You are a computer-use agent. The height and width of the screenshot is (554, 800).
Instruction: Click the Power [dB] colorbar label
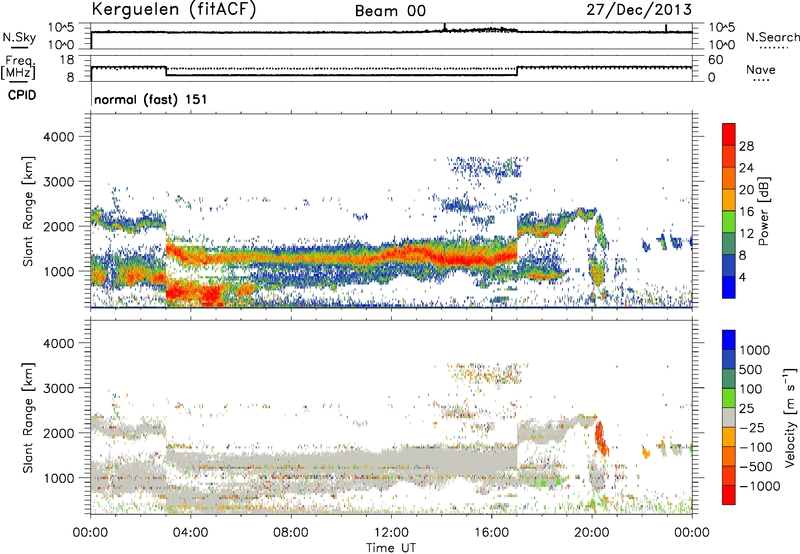763,211
